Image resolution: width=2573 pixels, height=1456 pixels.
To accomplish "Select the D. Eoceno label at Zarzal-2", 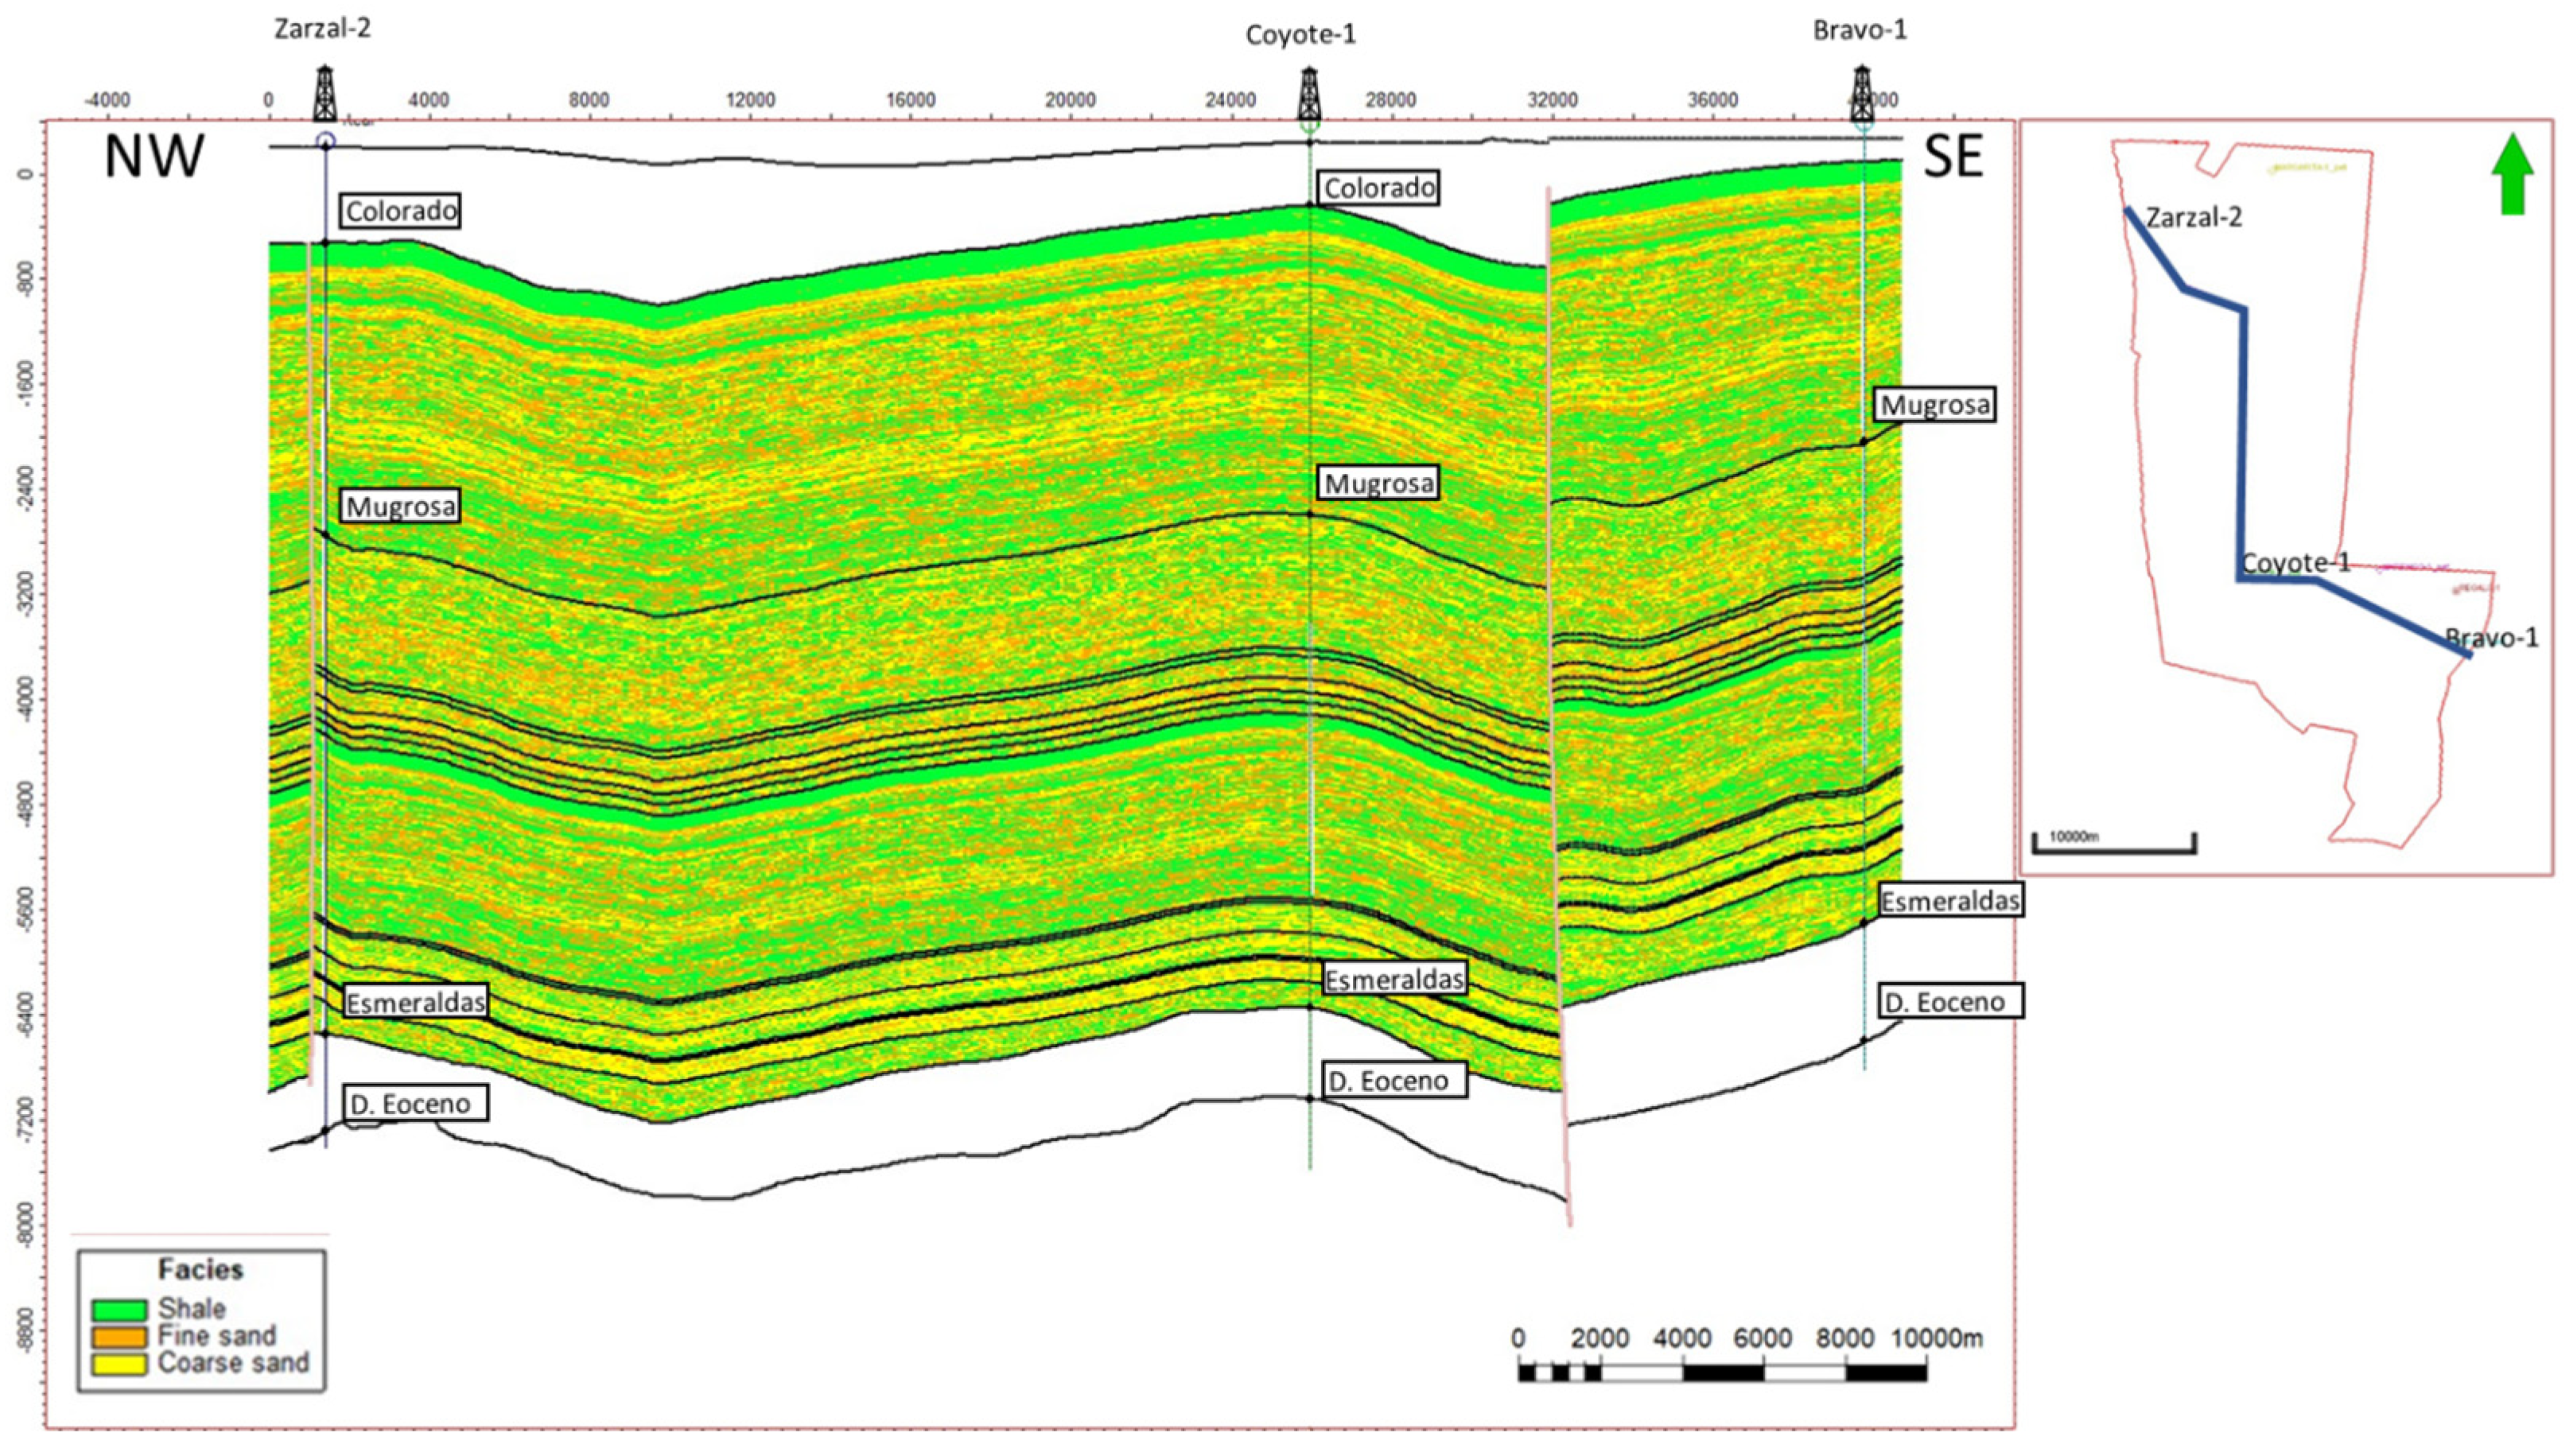I will coord(415,1102).
